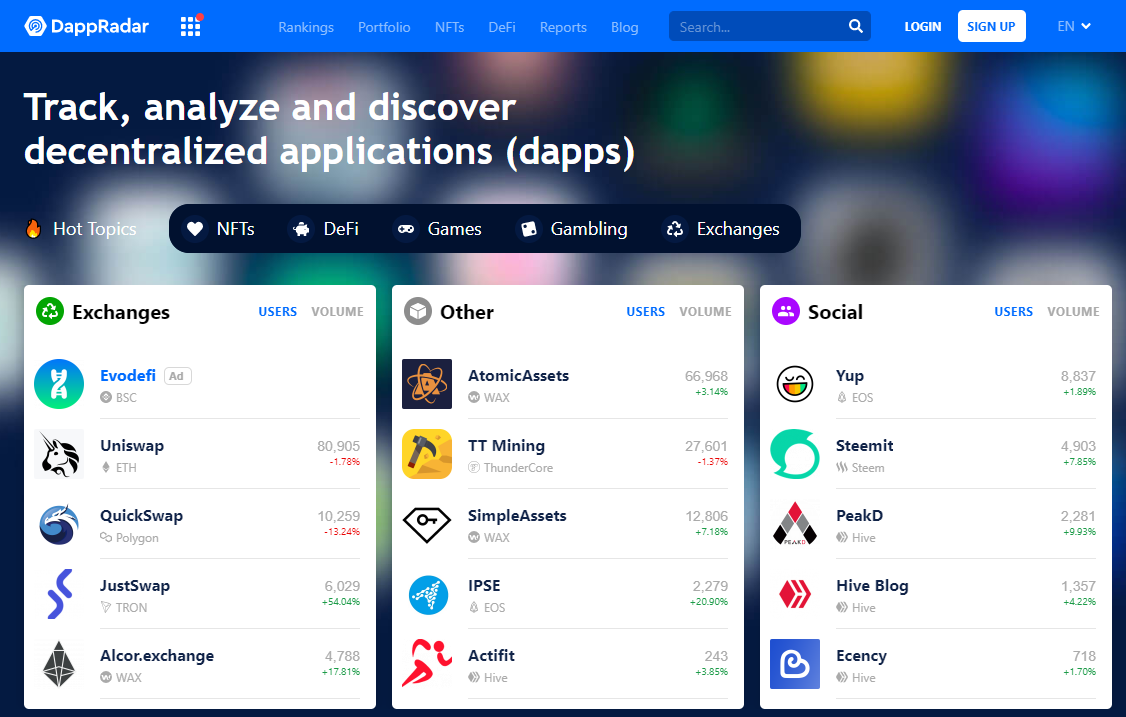This screenshot has width=1126, height=717.
Task: Click the DappRadar home logo
Action: 86,27
